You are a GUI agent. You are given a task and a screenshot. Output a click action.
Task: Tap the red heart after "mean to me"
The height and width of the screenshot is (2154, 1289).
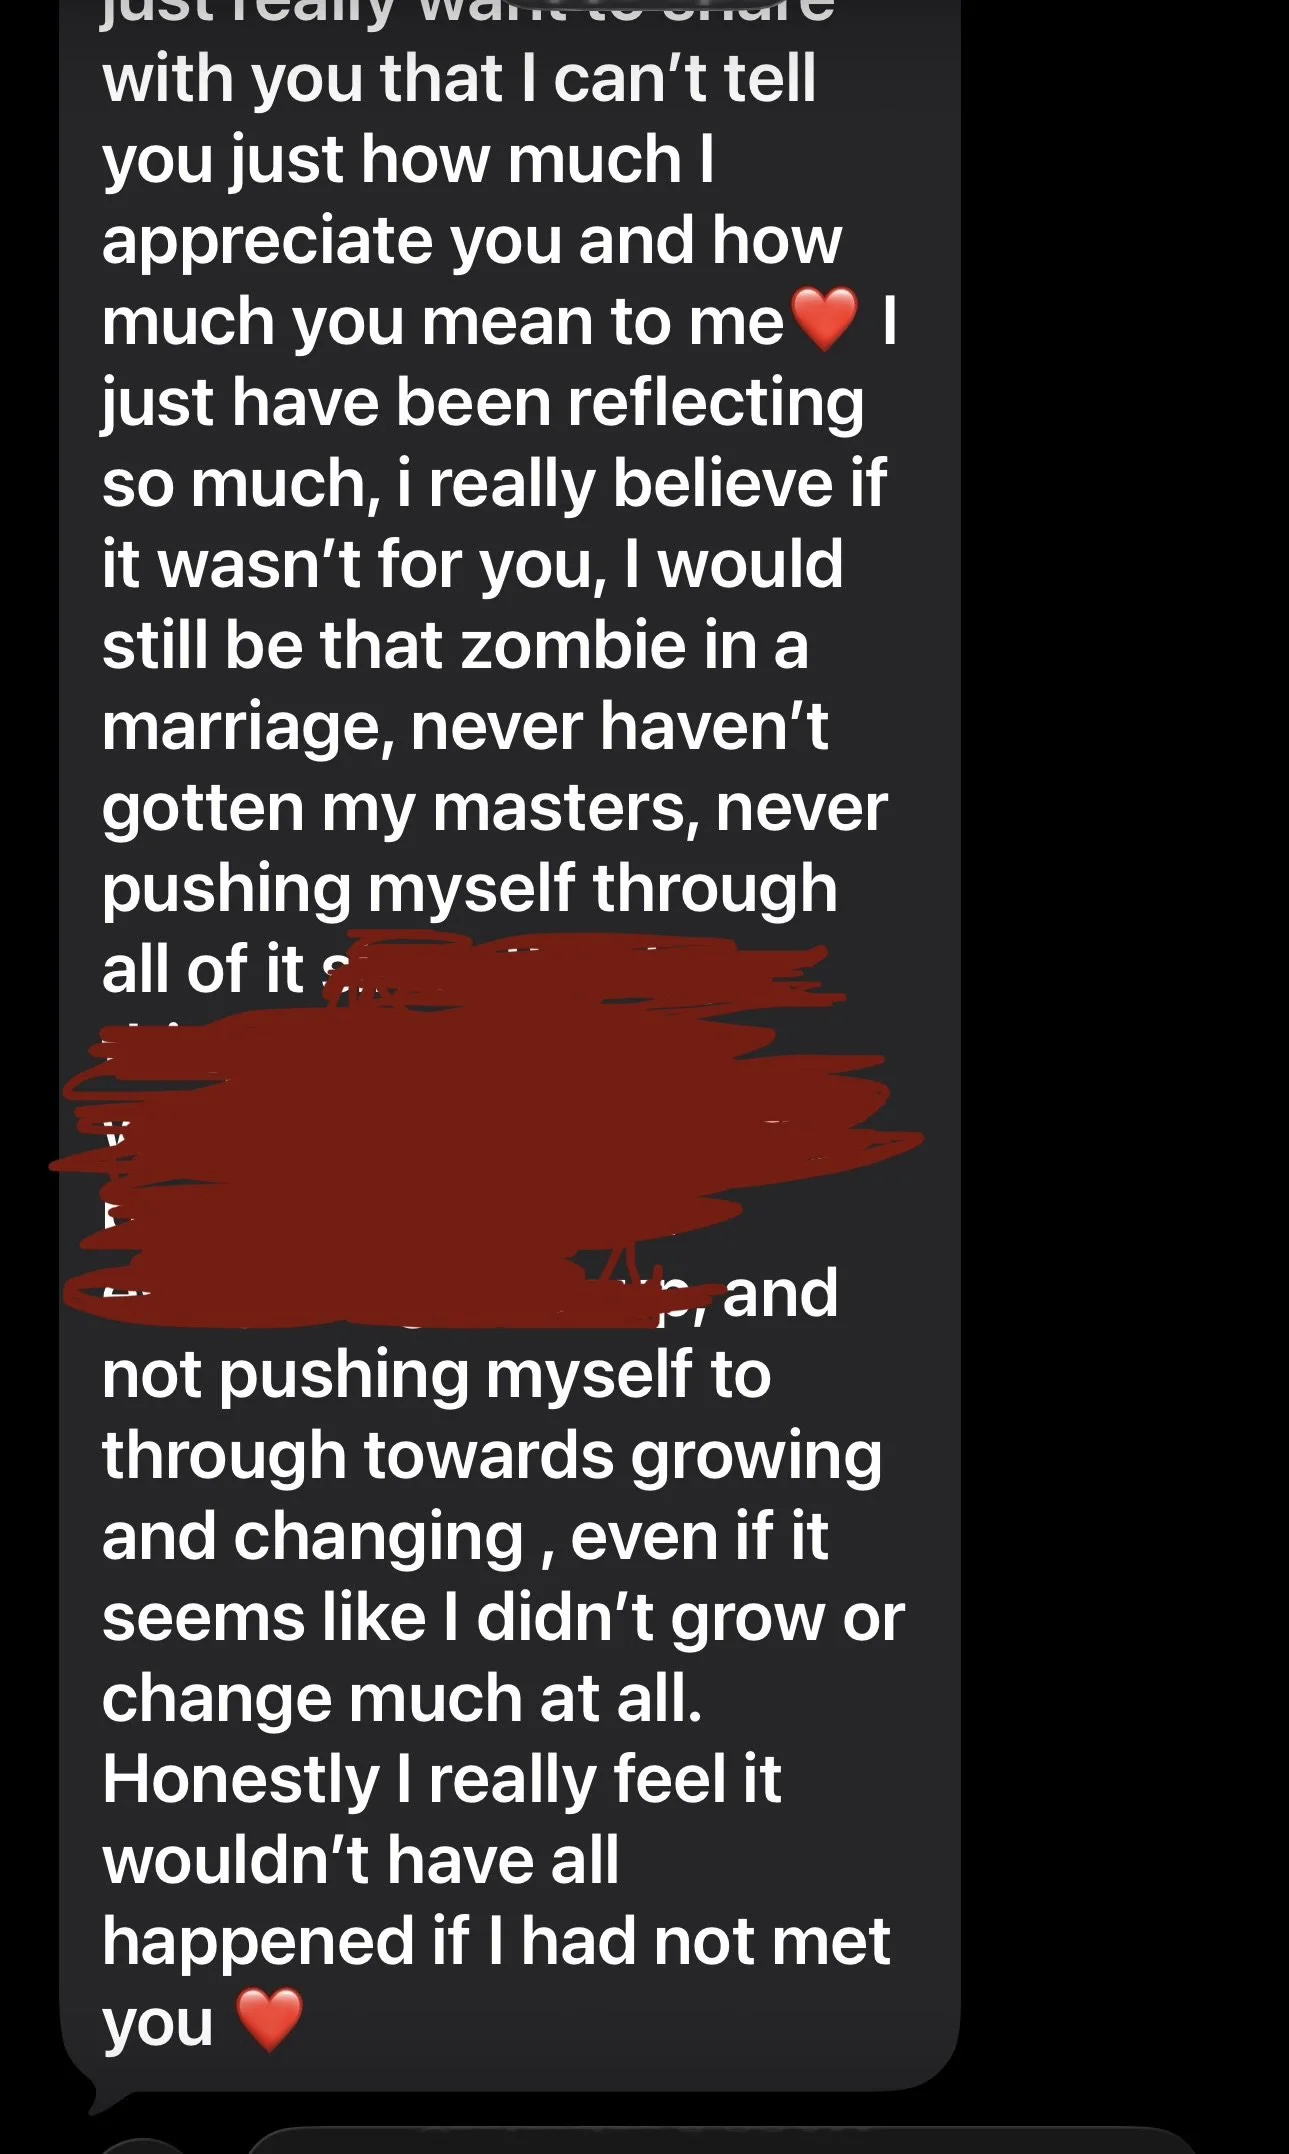pyautogui.click(x=824, y=319)
